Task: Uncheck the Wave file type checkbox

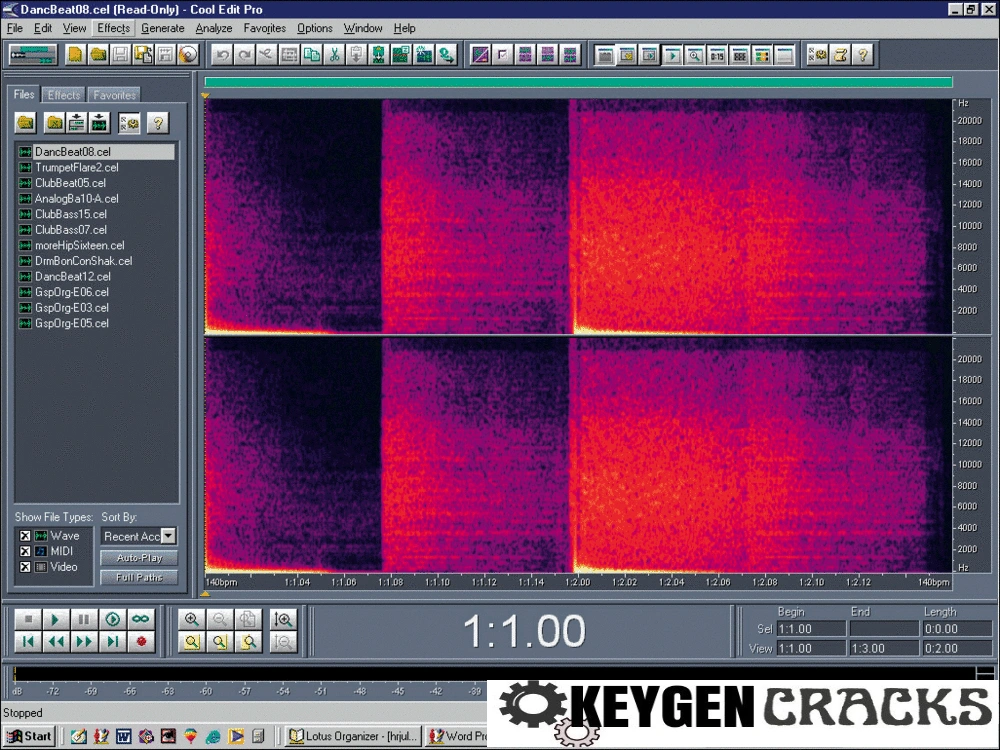Action: point(25,536)
